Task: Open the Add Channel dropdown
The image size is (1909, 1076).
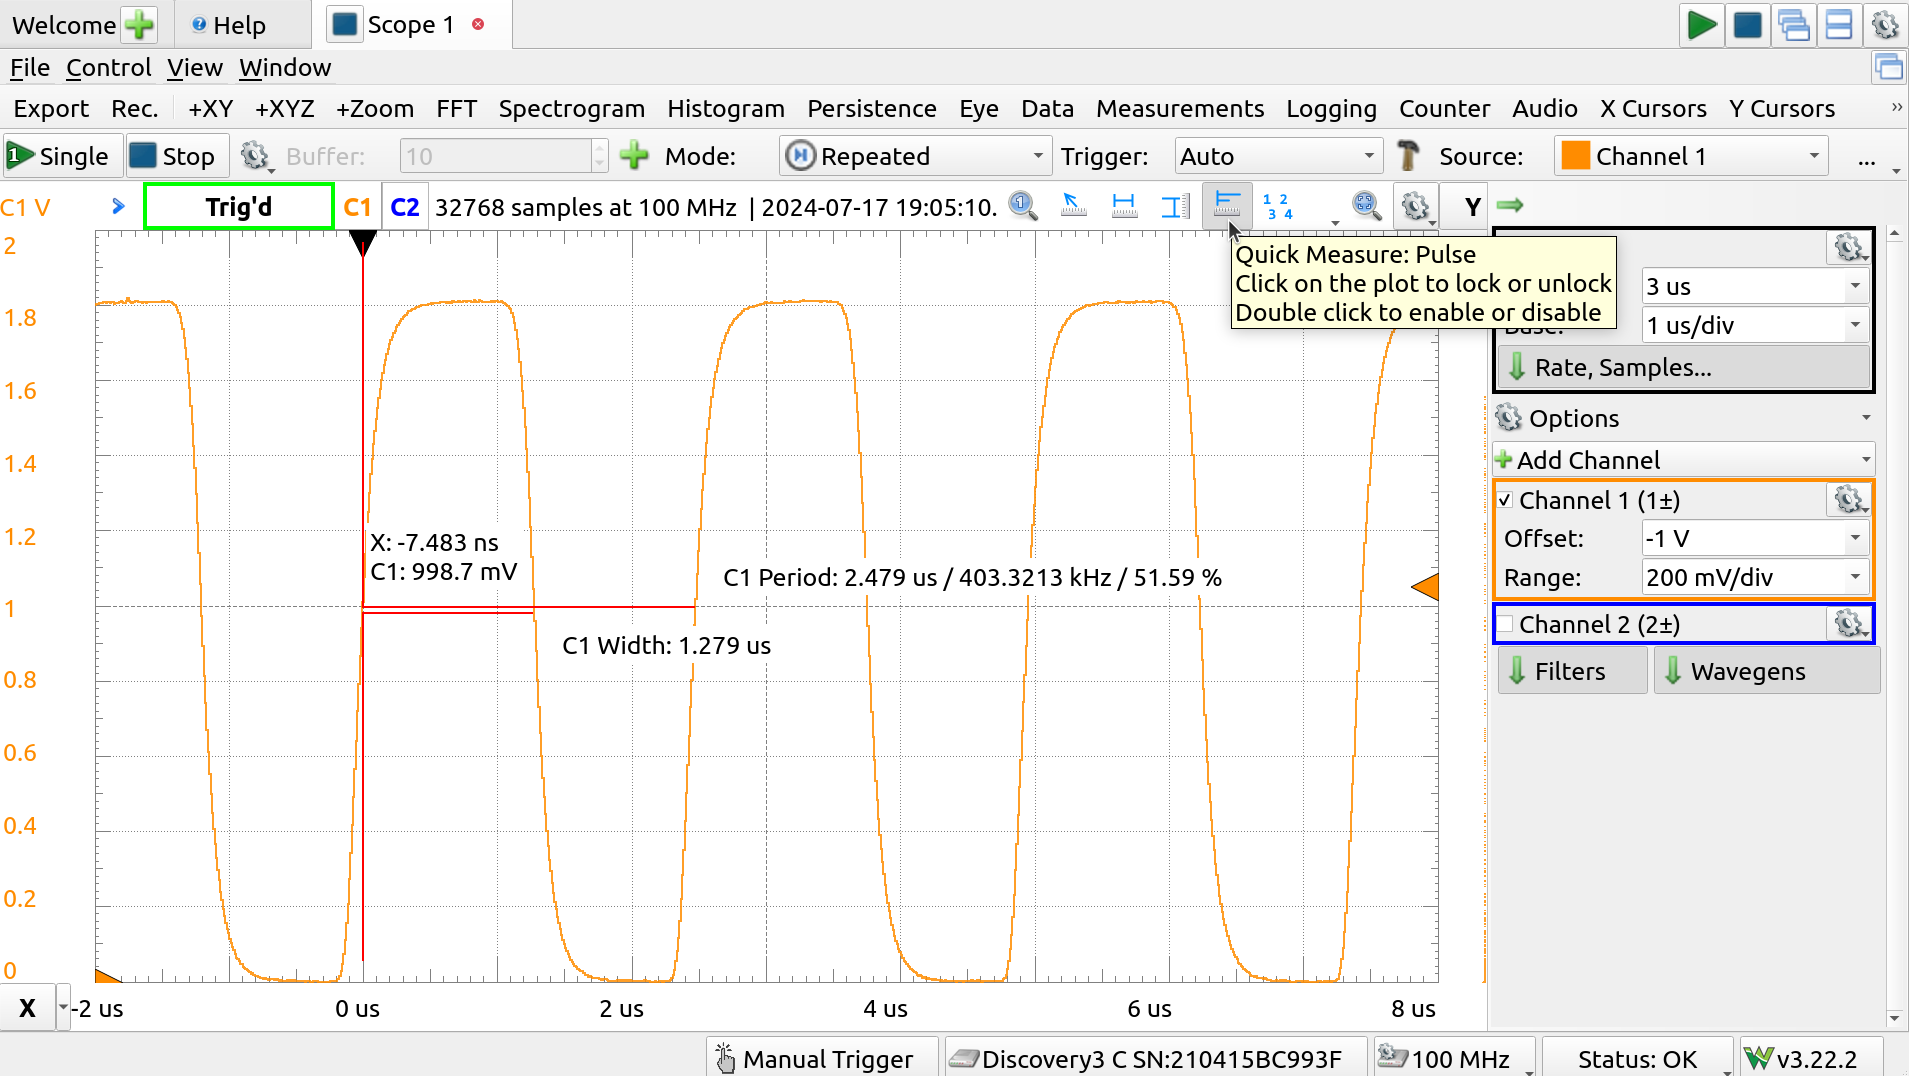Action: [1683, 460]
